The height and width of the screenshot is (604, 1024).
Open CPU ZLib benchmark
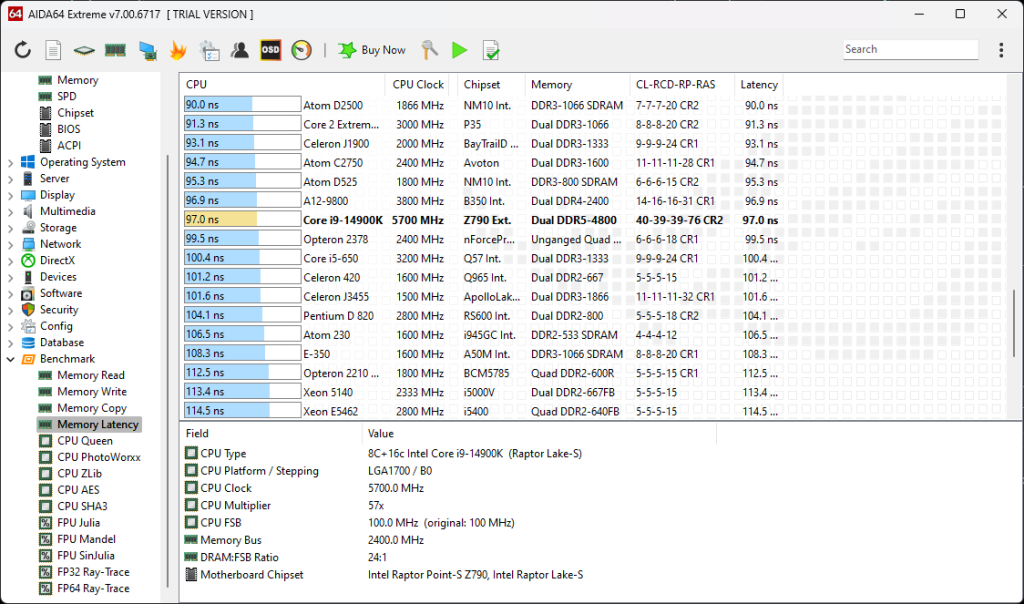[79, 473]
